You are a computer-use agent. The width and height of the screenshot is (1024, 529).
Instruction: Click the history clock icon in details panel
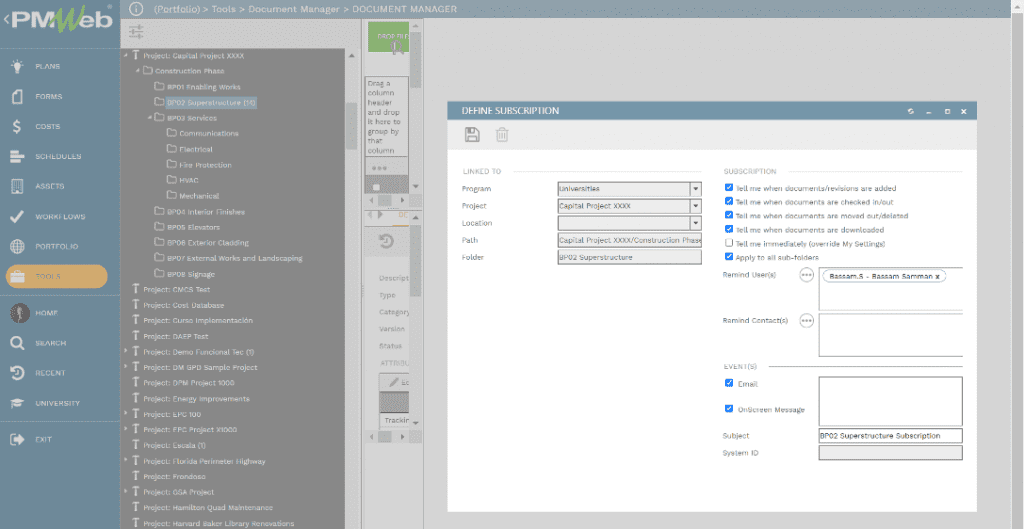[x=386, y=242]
